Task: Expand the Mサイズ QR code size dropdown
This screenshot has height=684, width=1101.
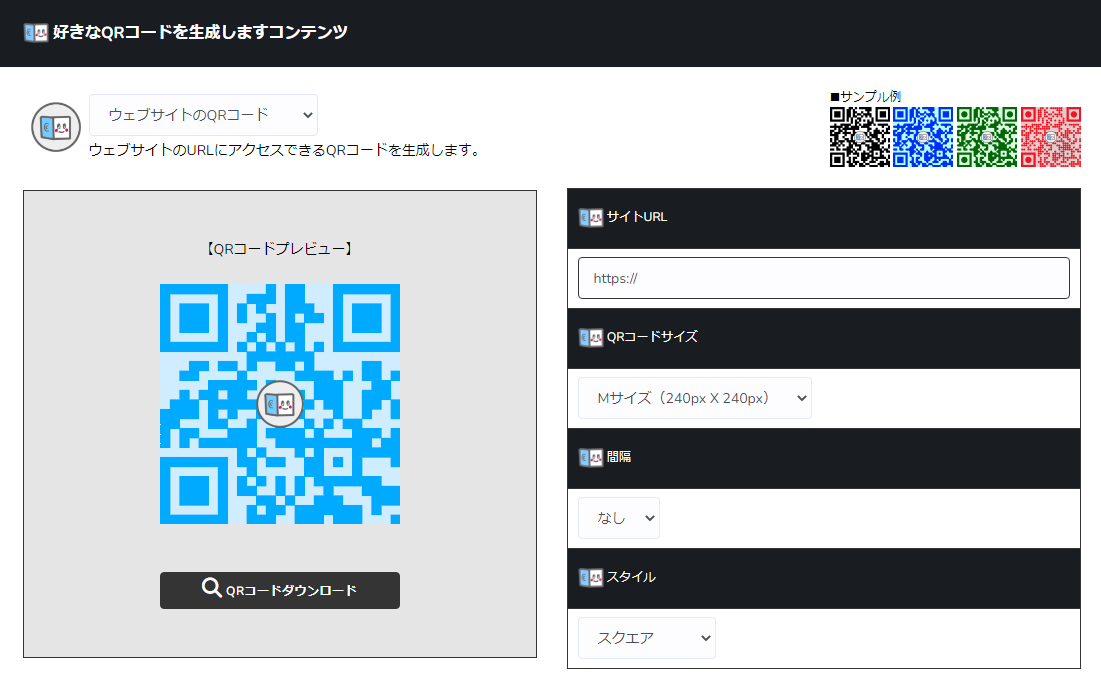Action: 694,398
